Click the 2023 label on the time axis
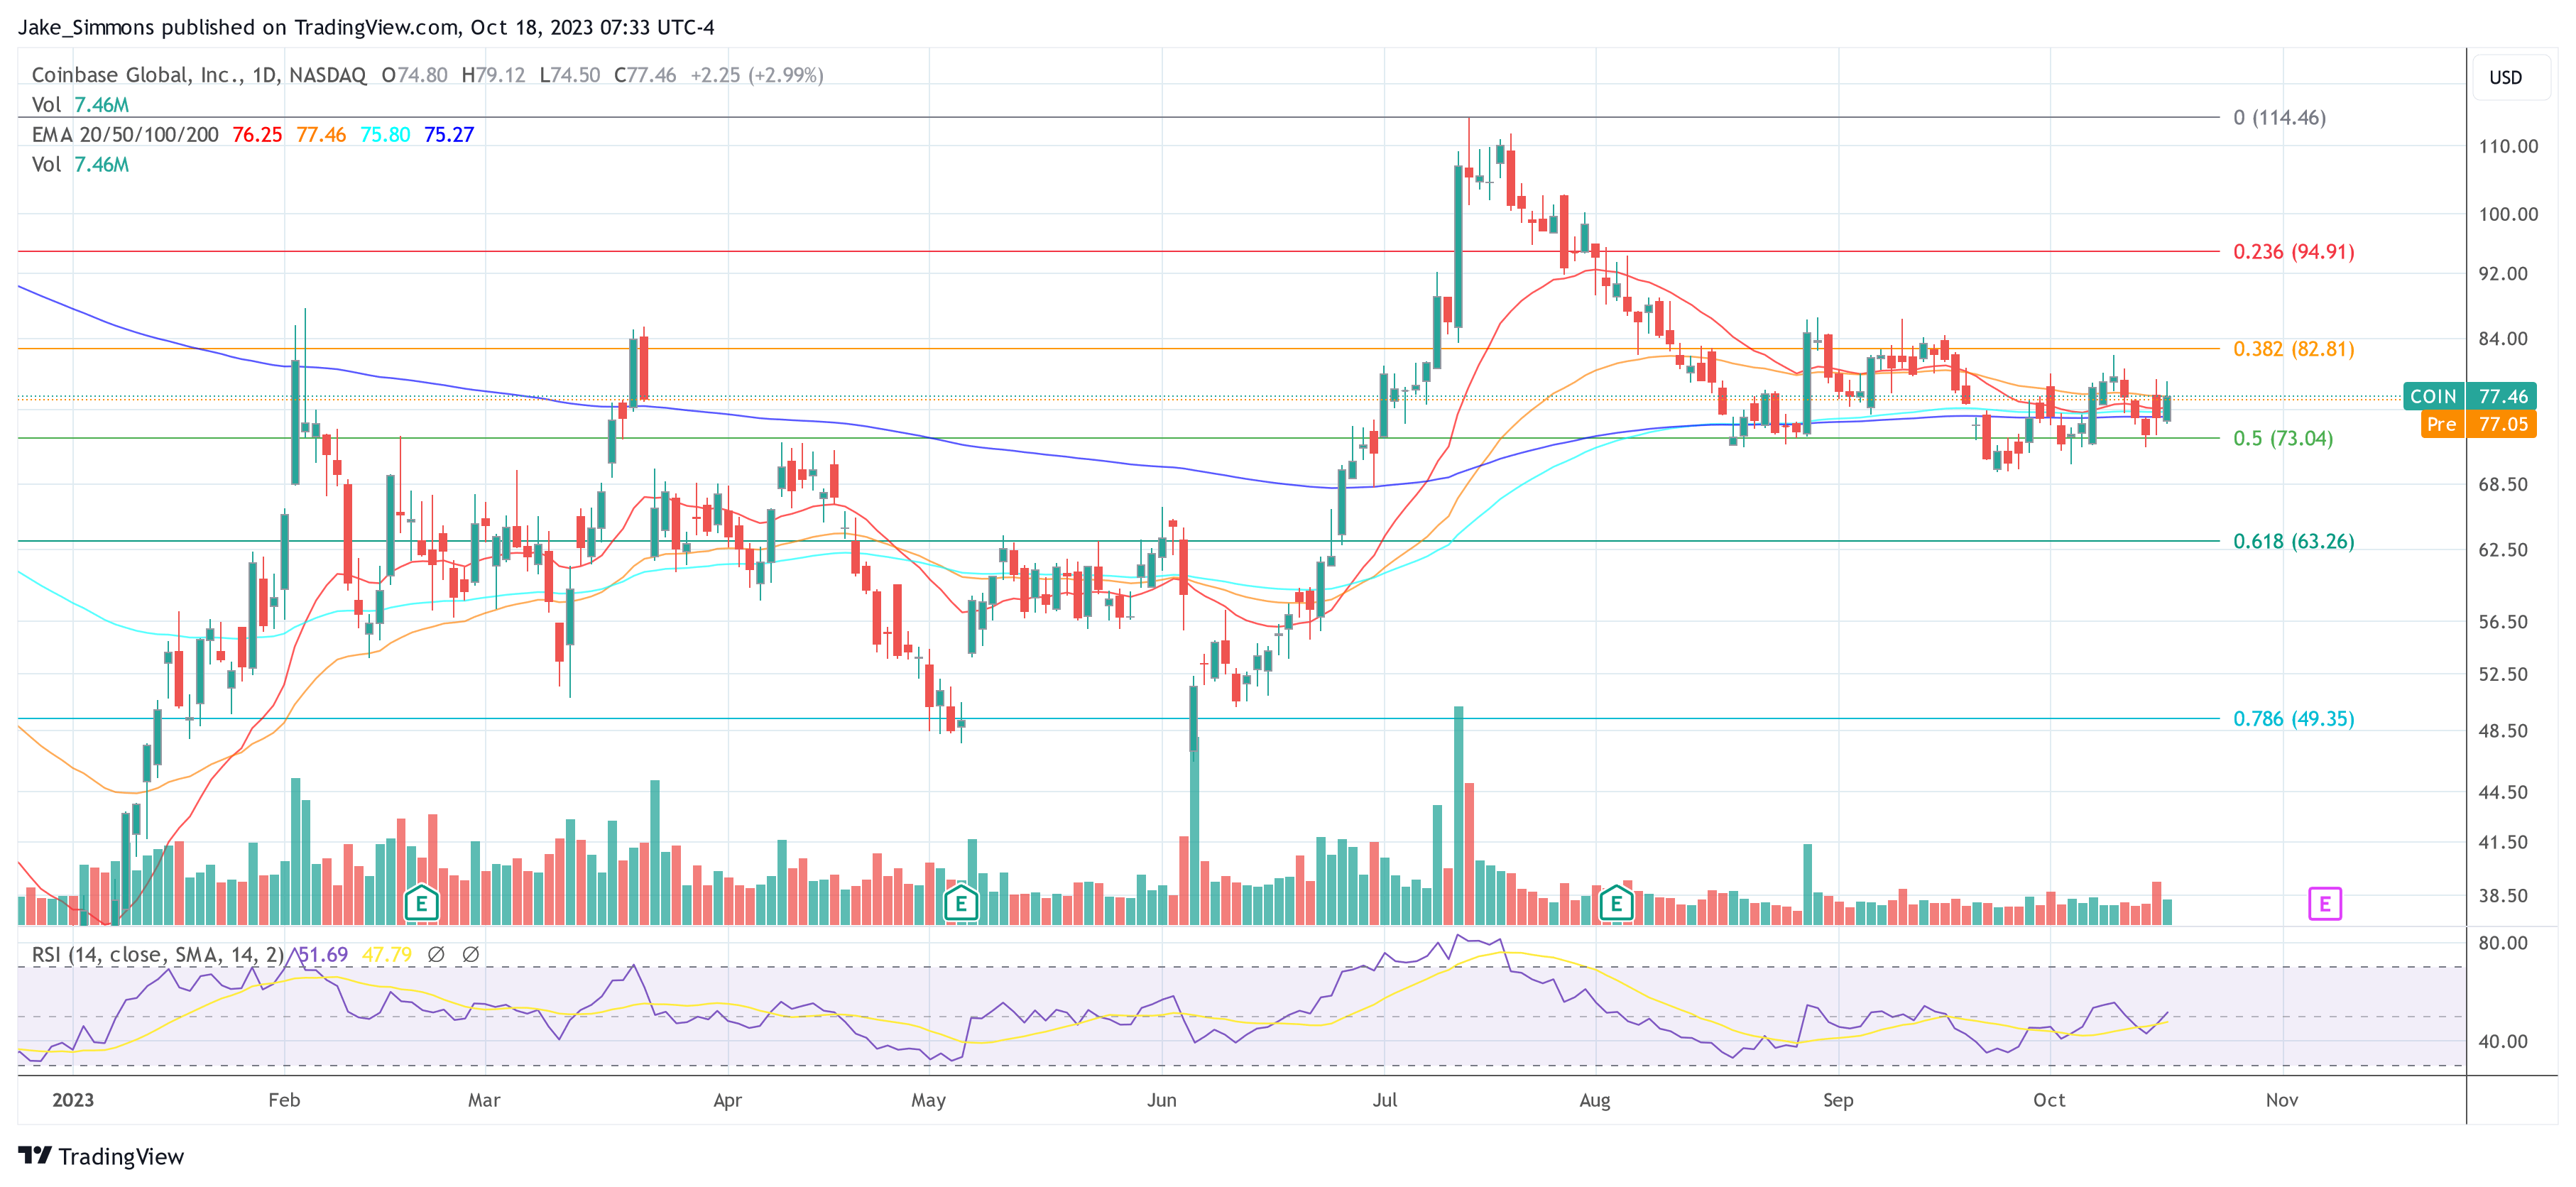 tap(73, 1100)
